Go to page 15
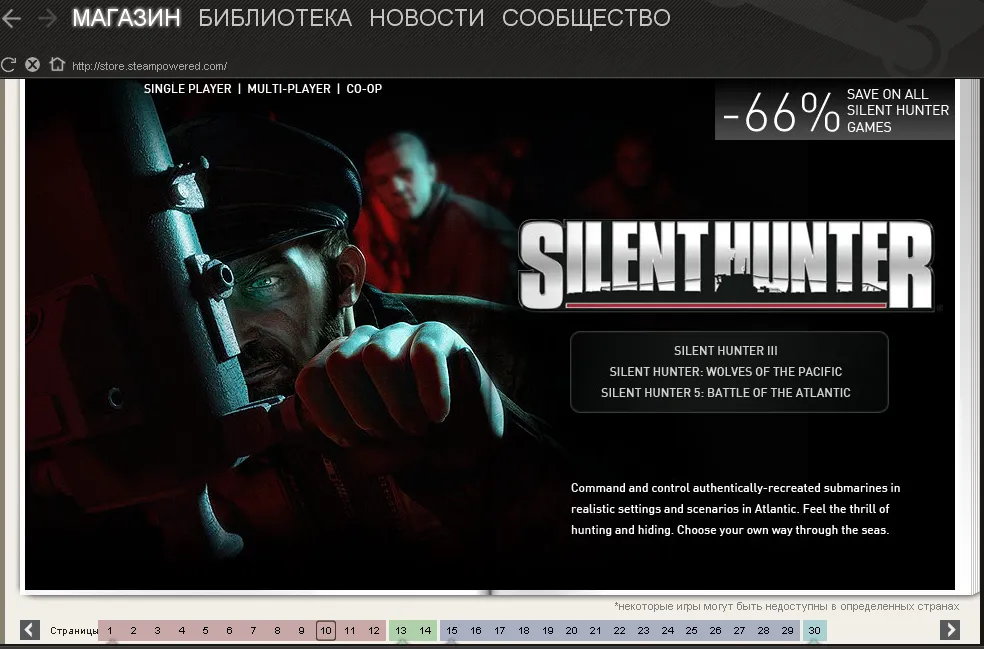Image resolution: width=984 pixels, height=649 pixels. pyautogui.click(x=452, y=630)
